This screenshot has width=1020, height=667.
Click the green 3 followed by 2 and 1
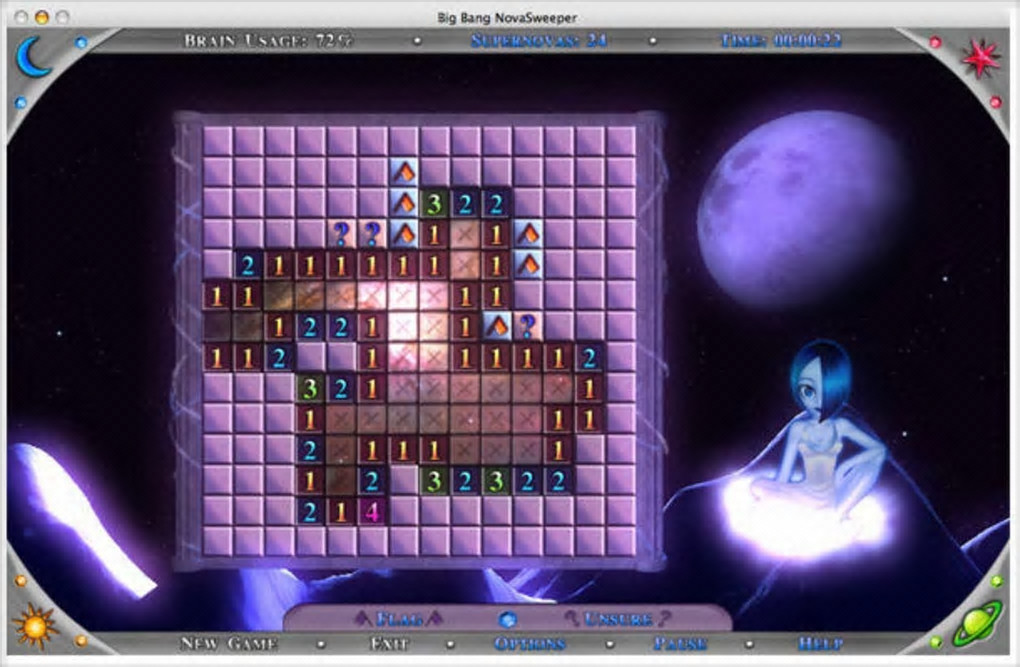(x=310, y=388)
